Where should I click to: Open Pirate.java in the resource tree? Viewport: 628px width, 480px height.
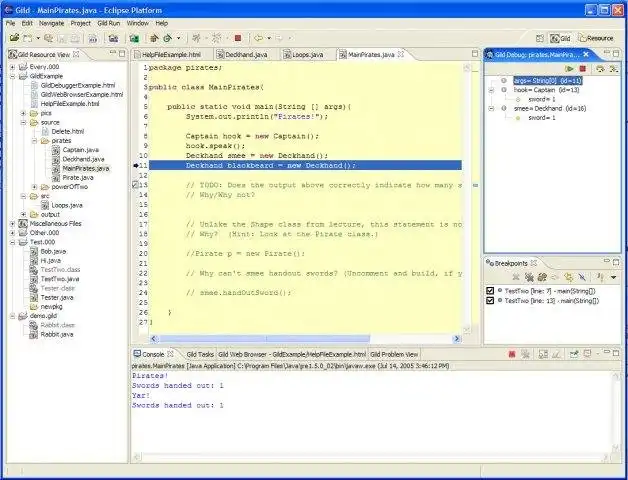click(x=79, y=177)
